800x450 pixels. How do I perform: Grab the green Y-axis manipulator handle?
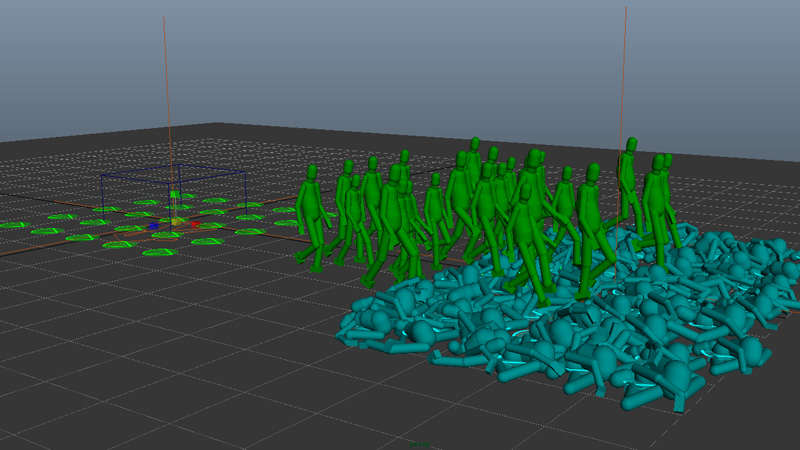[174, 194]
